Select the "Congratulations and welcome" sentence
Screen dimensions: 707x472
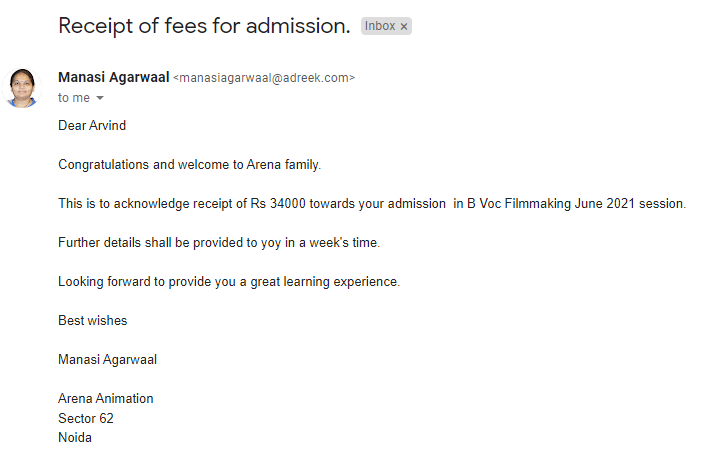[x=189, y=165]
